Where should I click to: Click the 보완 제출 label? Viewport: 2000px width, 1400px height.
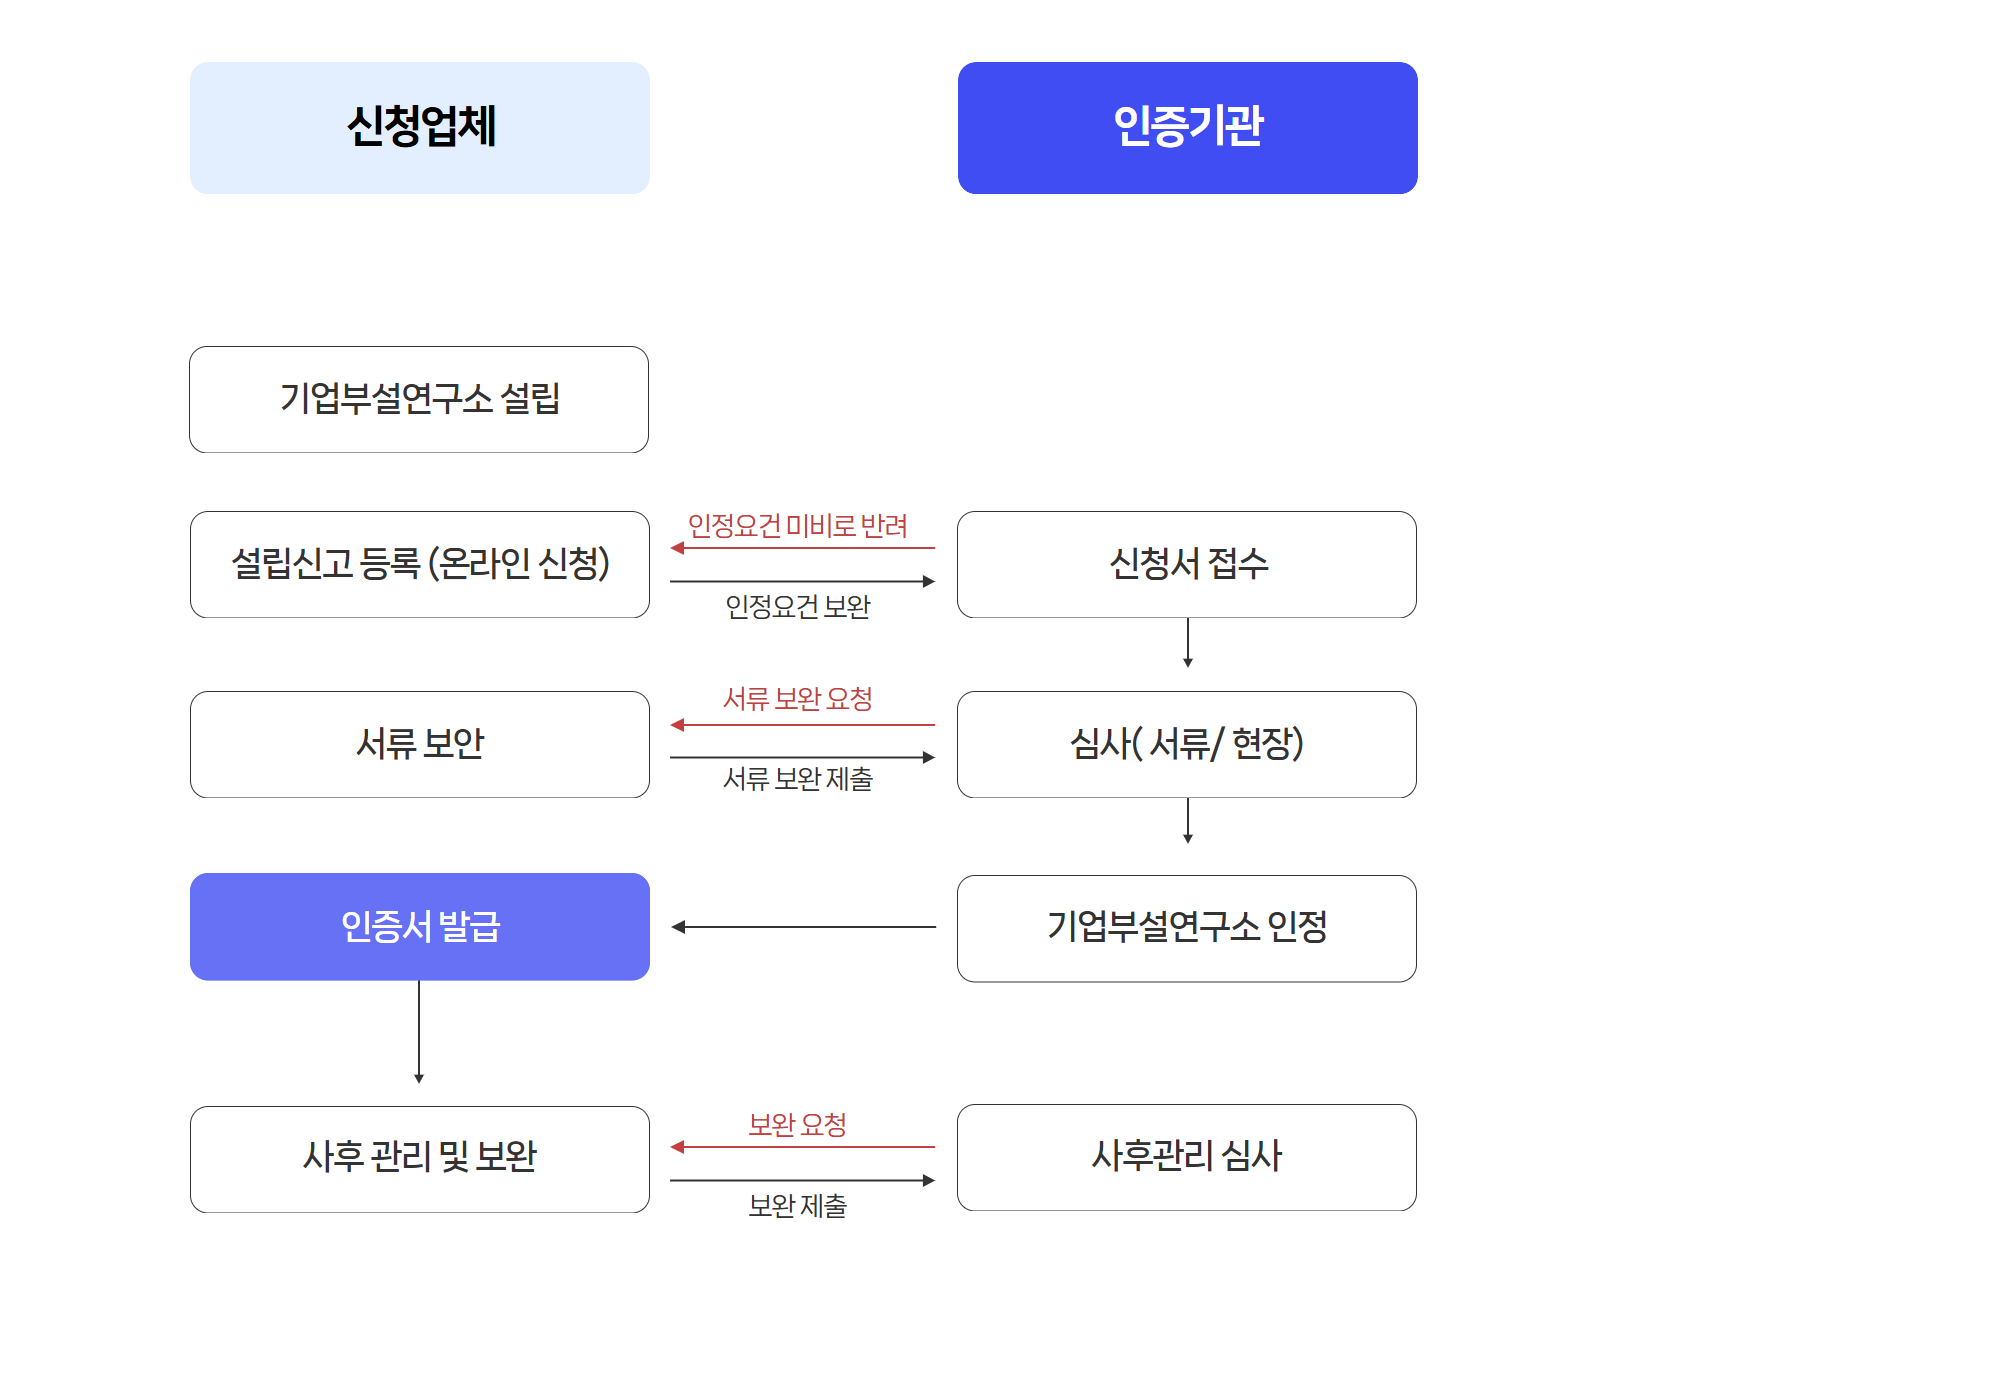point(798,1206)
